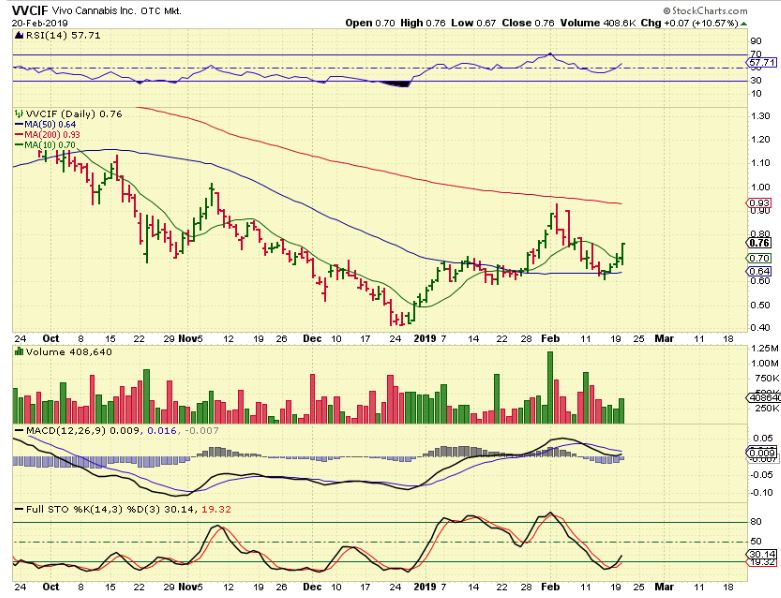Click the 30.14 stochastic tag on right axis
Screen dimensions: 781x598
(x=762, y=555)
